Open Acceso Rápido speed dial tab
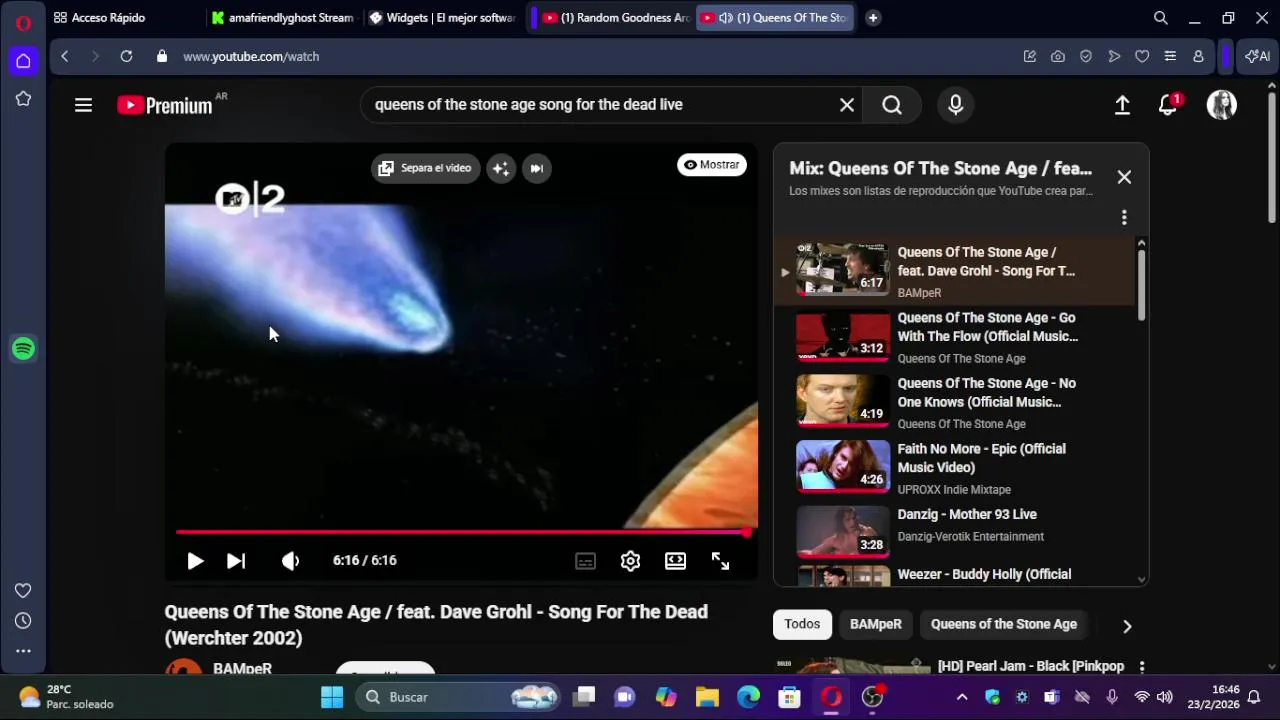The width and height of the screenshot is (1280, 720). (x=100, y=18)
